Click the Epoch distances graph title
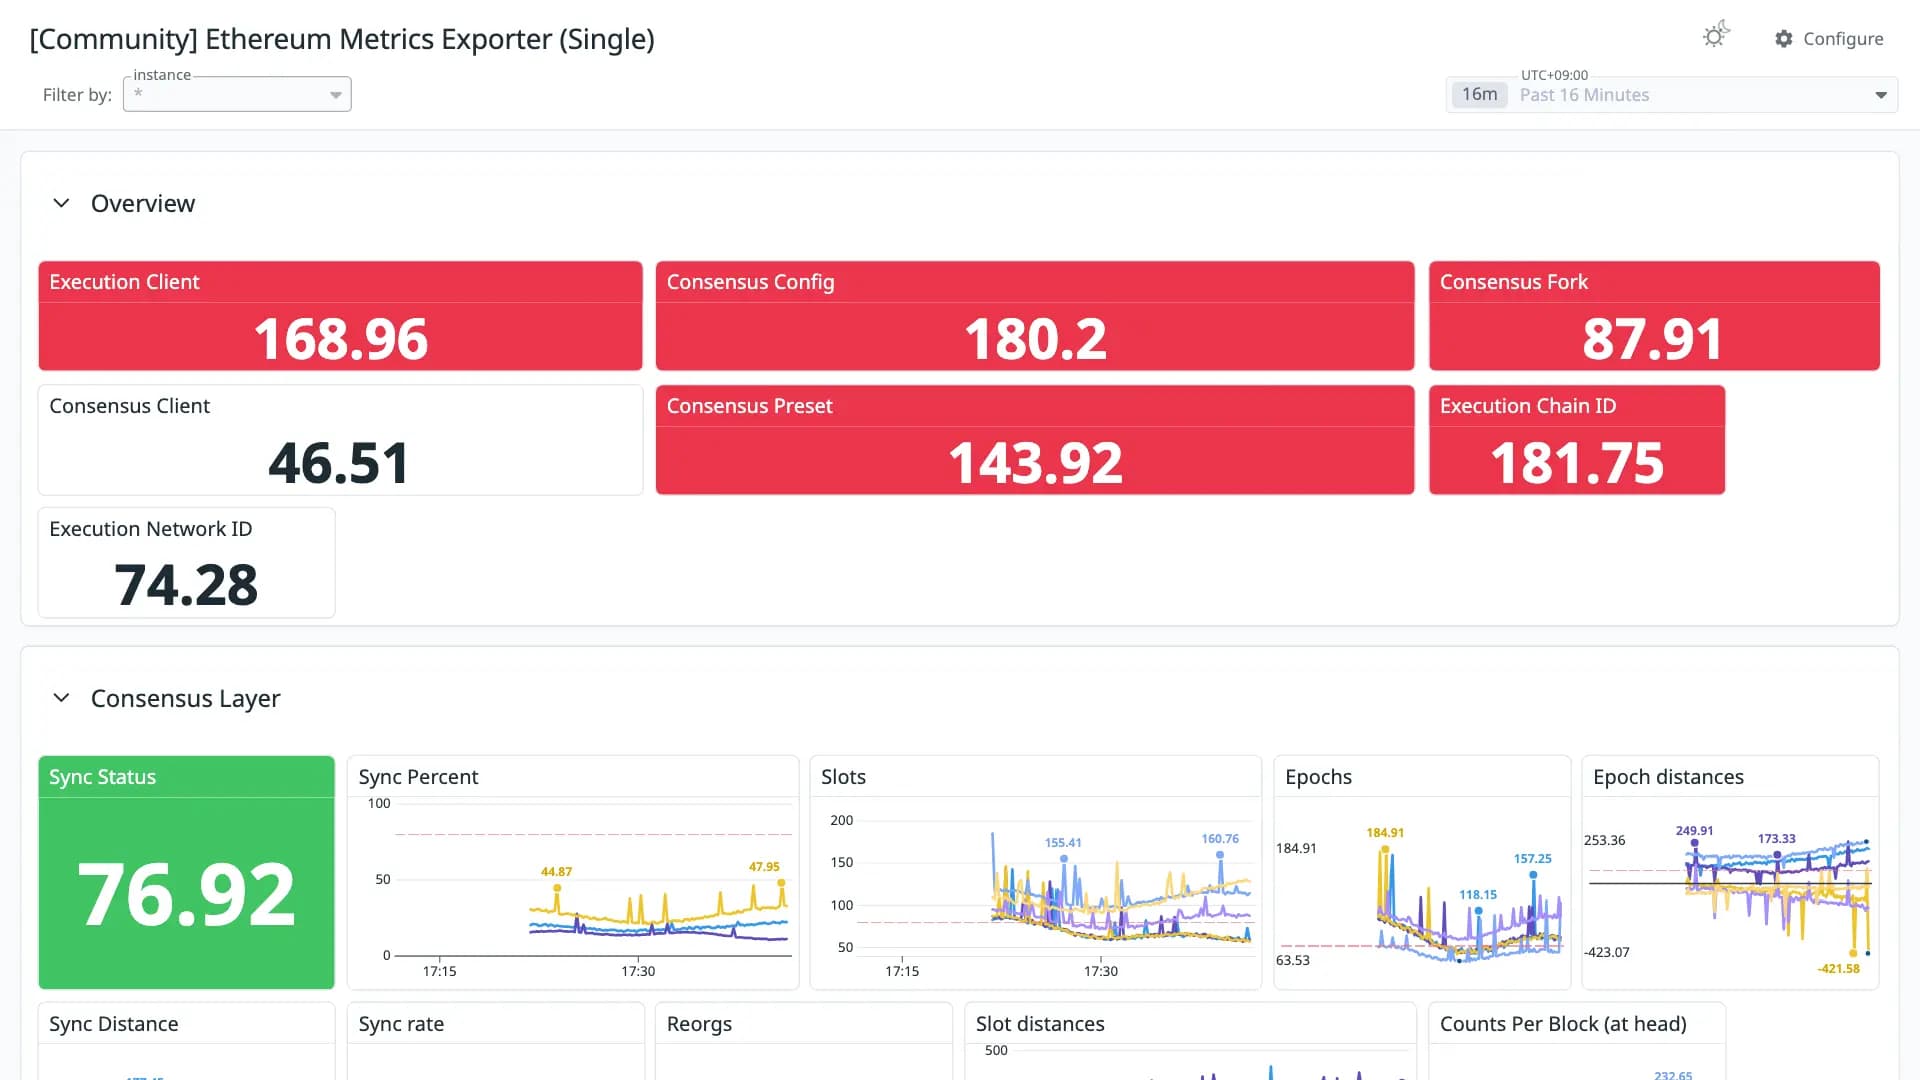The image size is (1920, 1080). click(1668, 777)
